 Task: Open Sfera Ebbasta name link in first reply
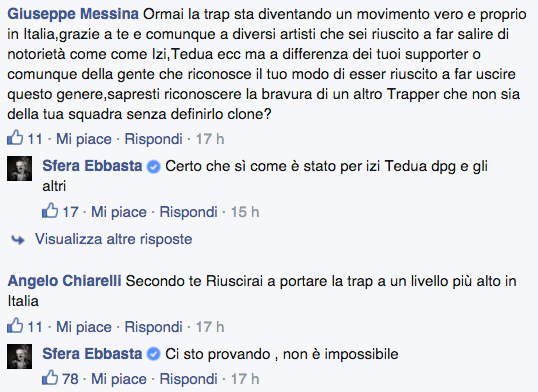click(x=92, y=166)
